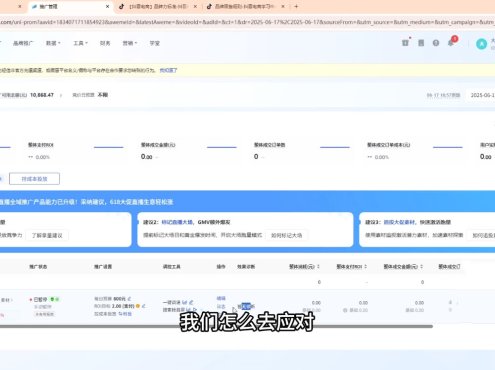Switch to the 推广管理 browser tab
Image resolution: width=495 pixels, height=370 pixels.
[x=70, y=6]
